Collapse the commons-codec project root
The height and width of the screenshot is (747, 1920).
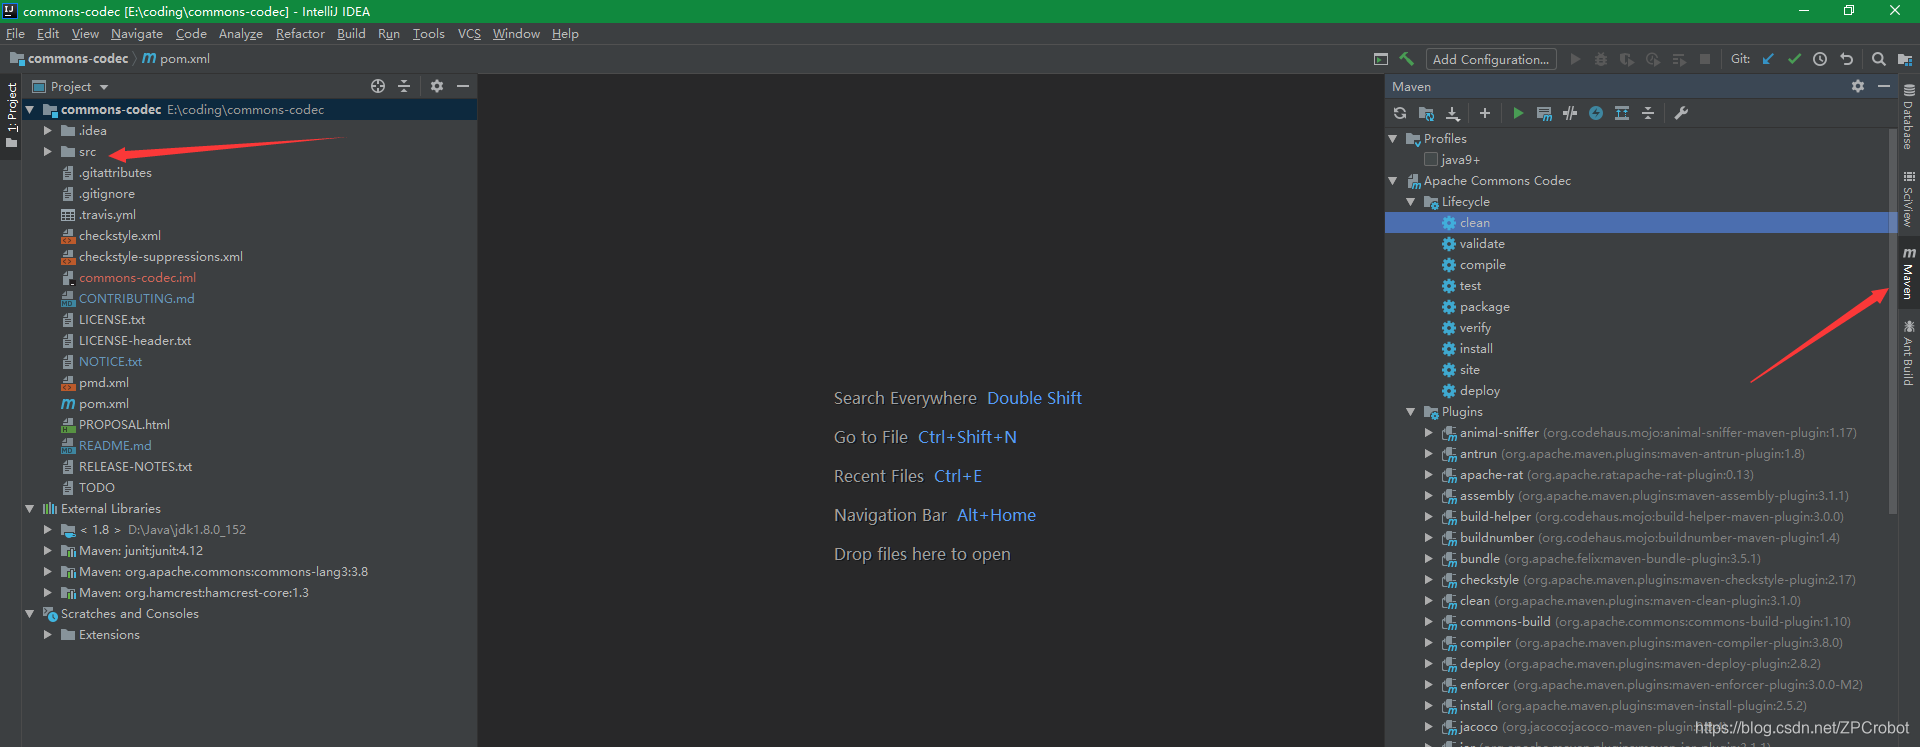coord(30,110)
